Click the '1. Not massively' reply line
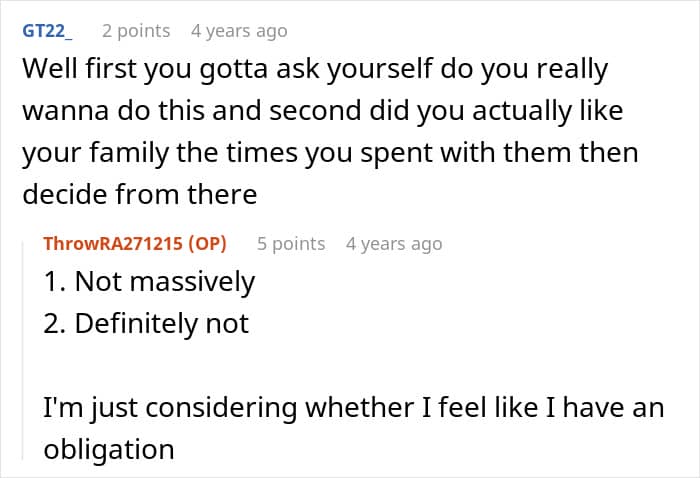 point(149,282)
